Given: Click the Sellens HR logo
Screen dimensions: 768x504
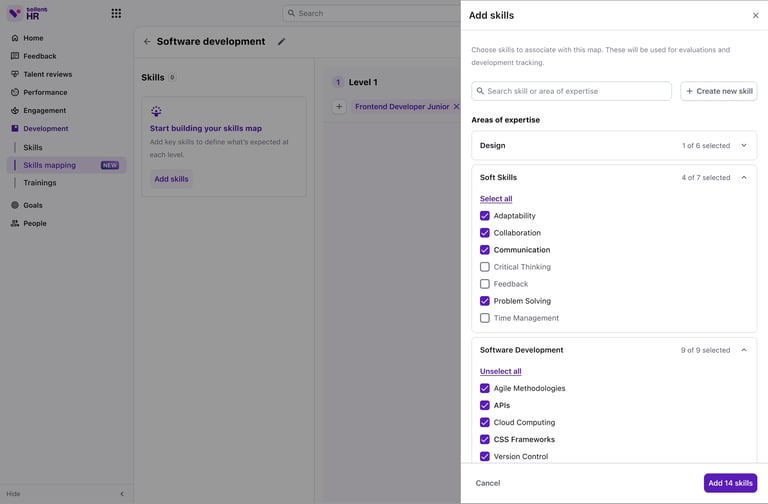Looking at the screenshot, I should point(28,13).
